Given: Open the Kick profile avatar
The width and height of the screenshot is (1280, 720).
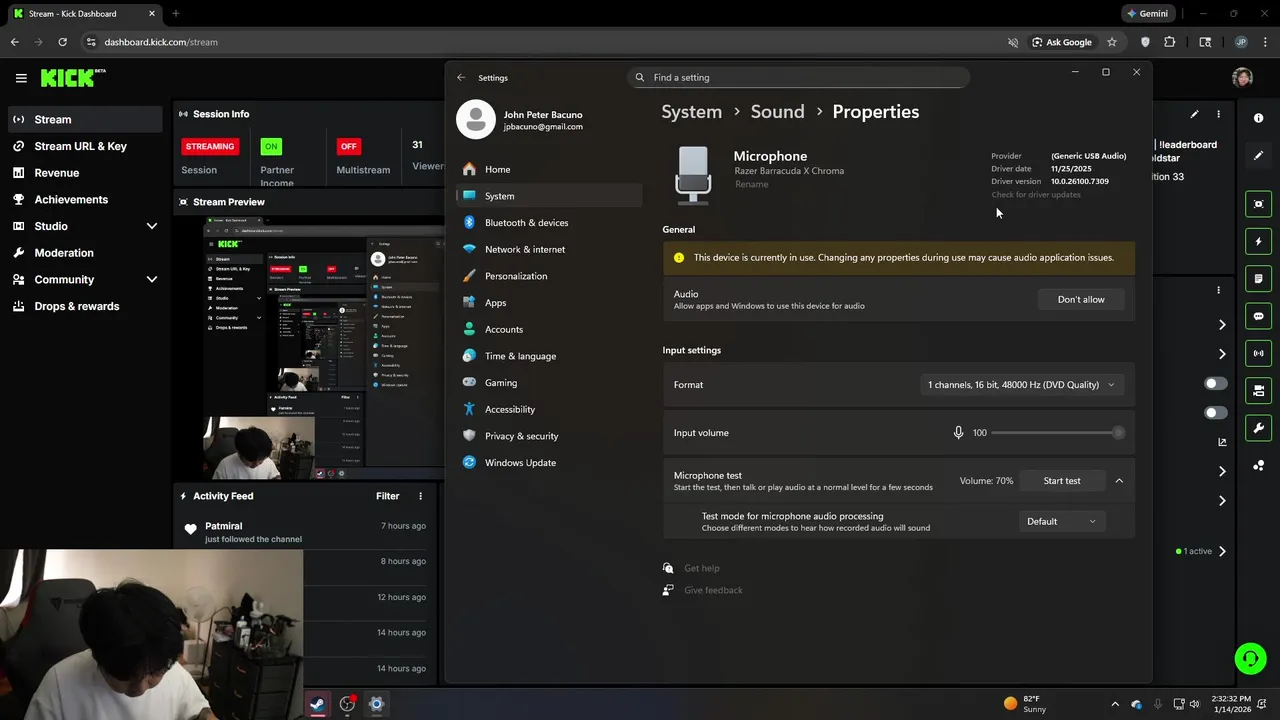Looking at the screenshot, I should [1243, 77].
